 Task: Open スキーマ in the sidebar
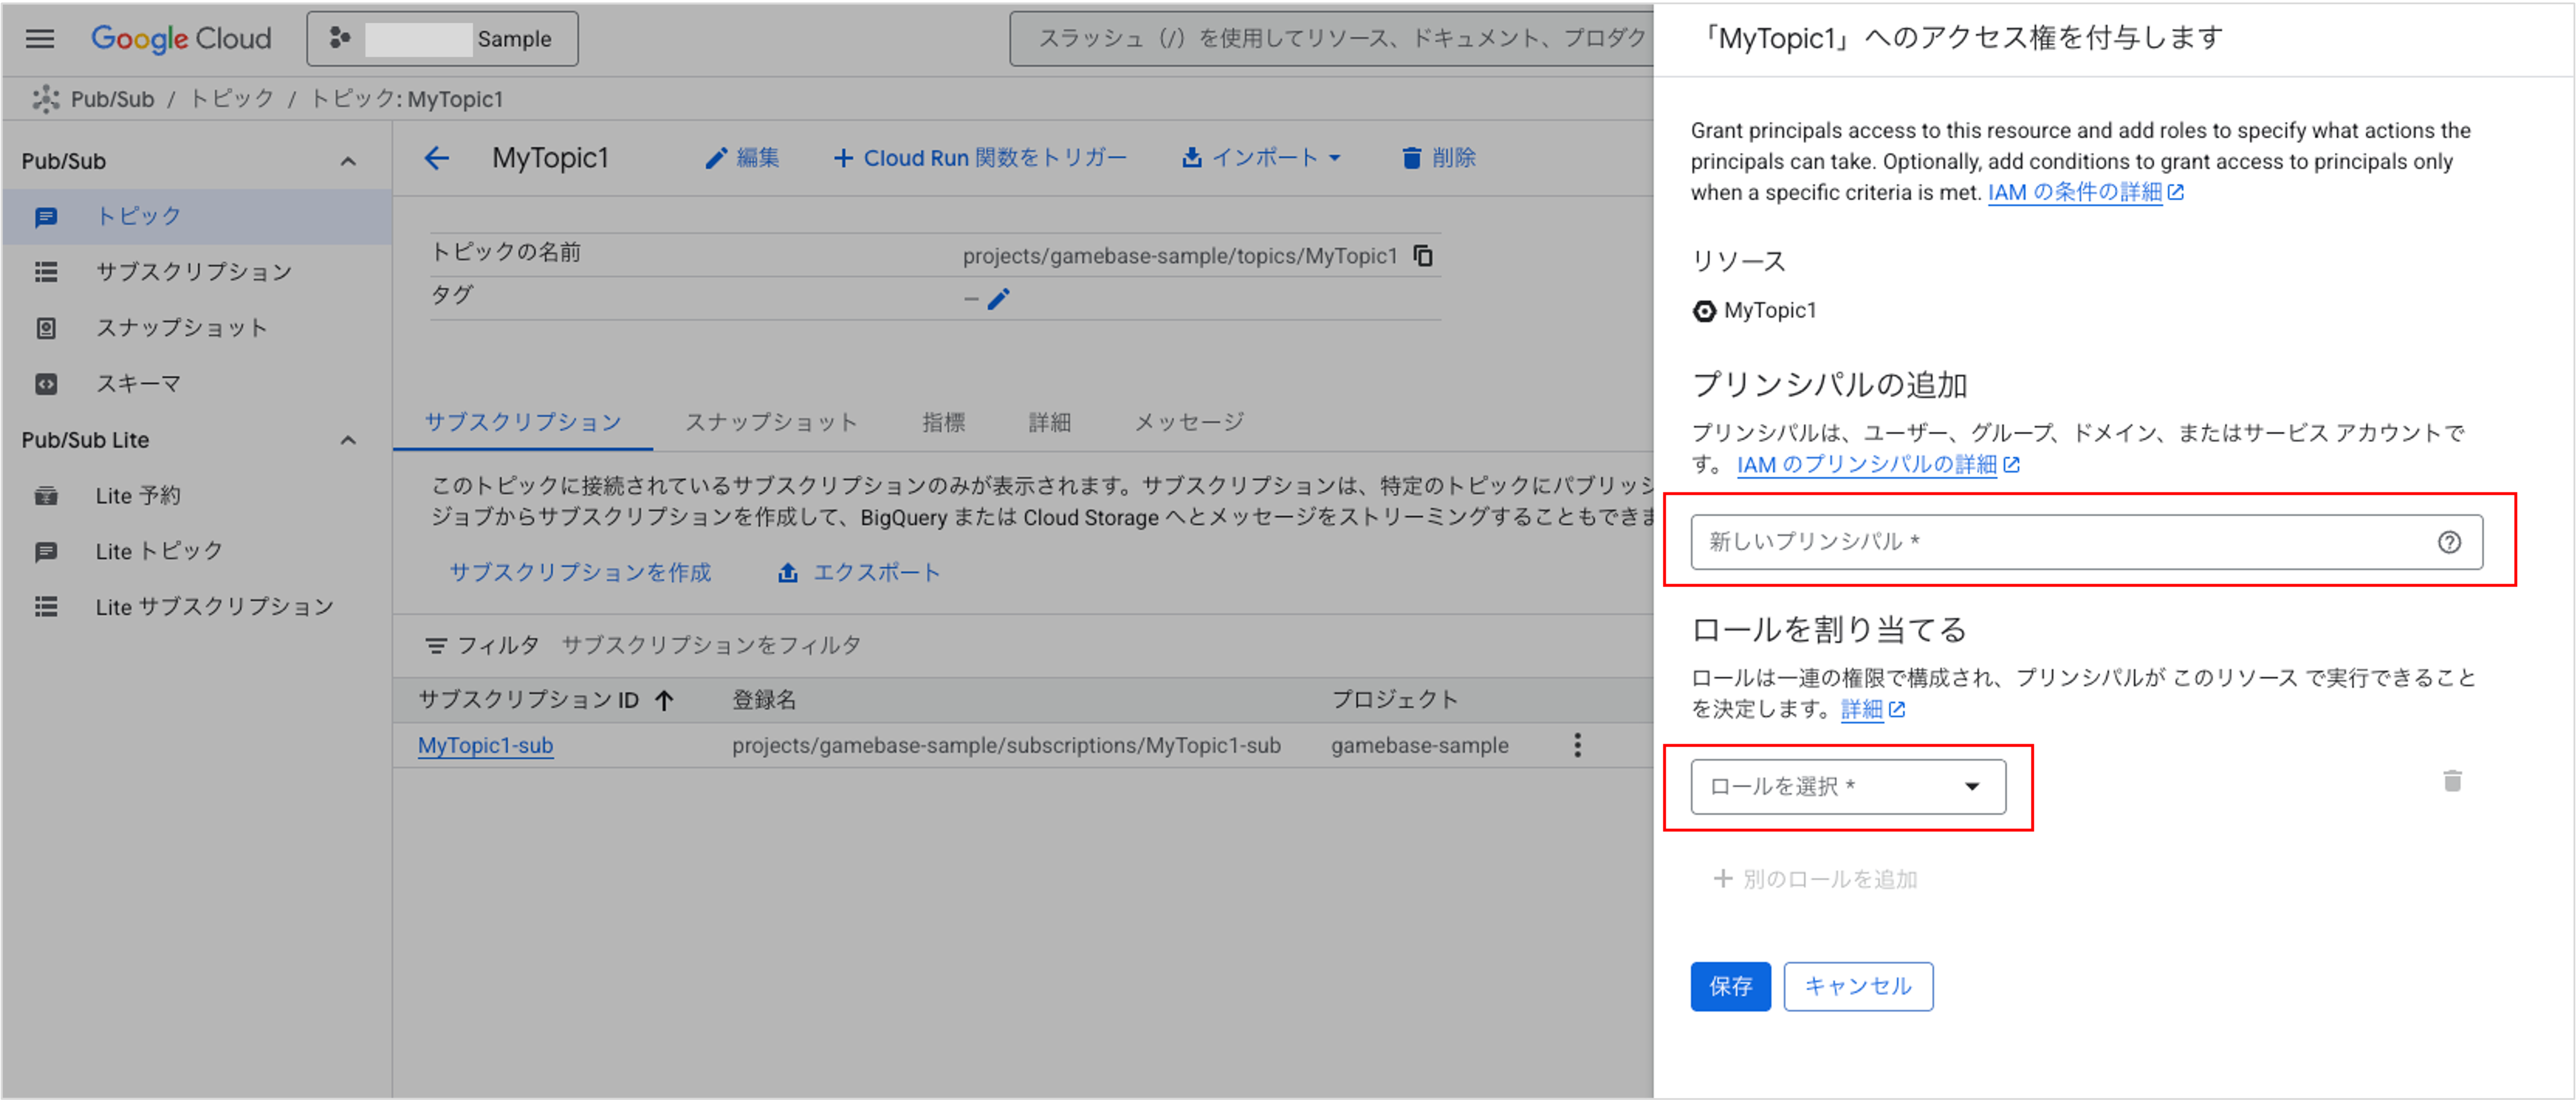point(197,384)
